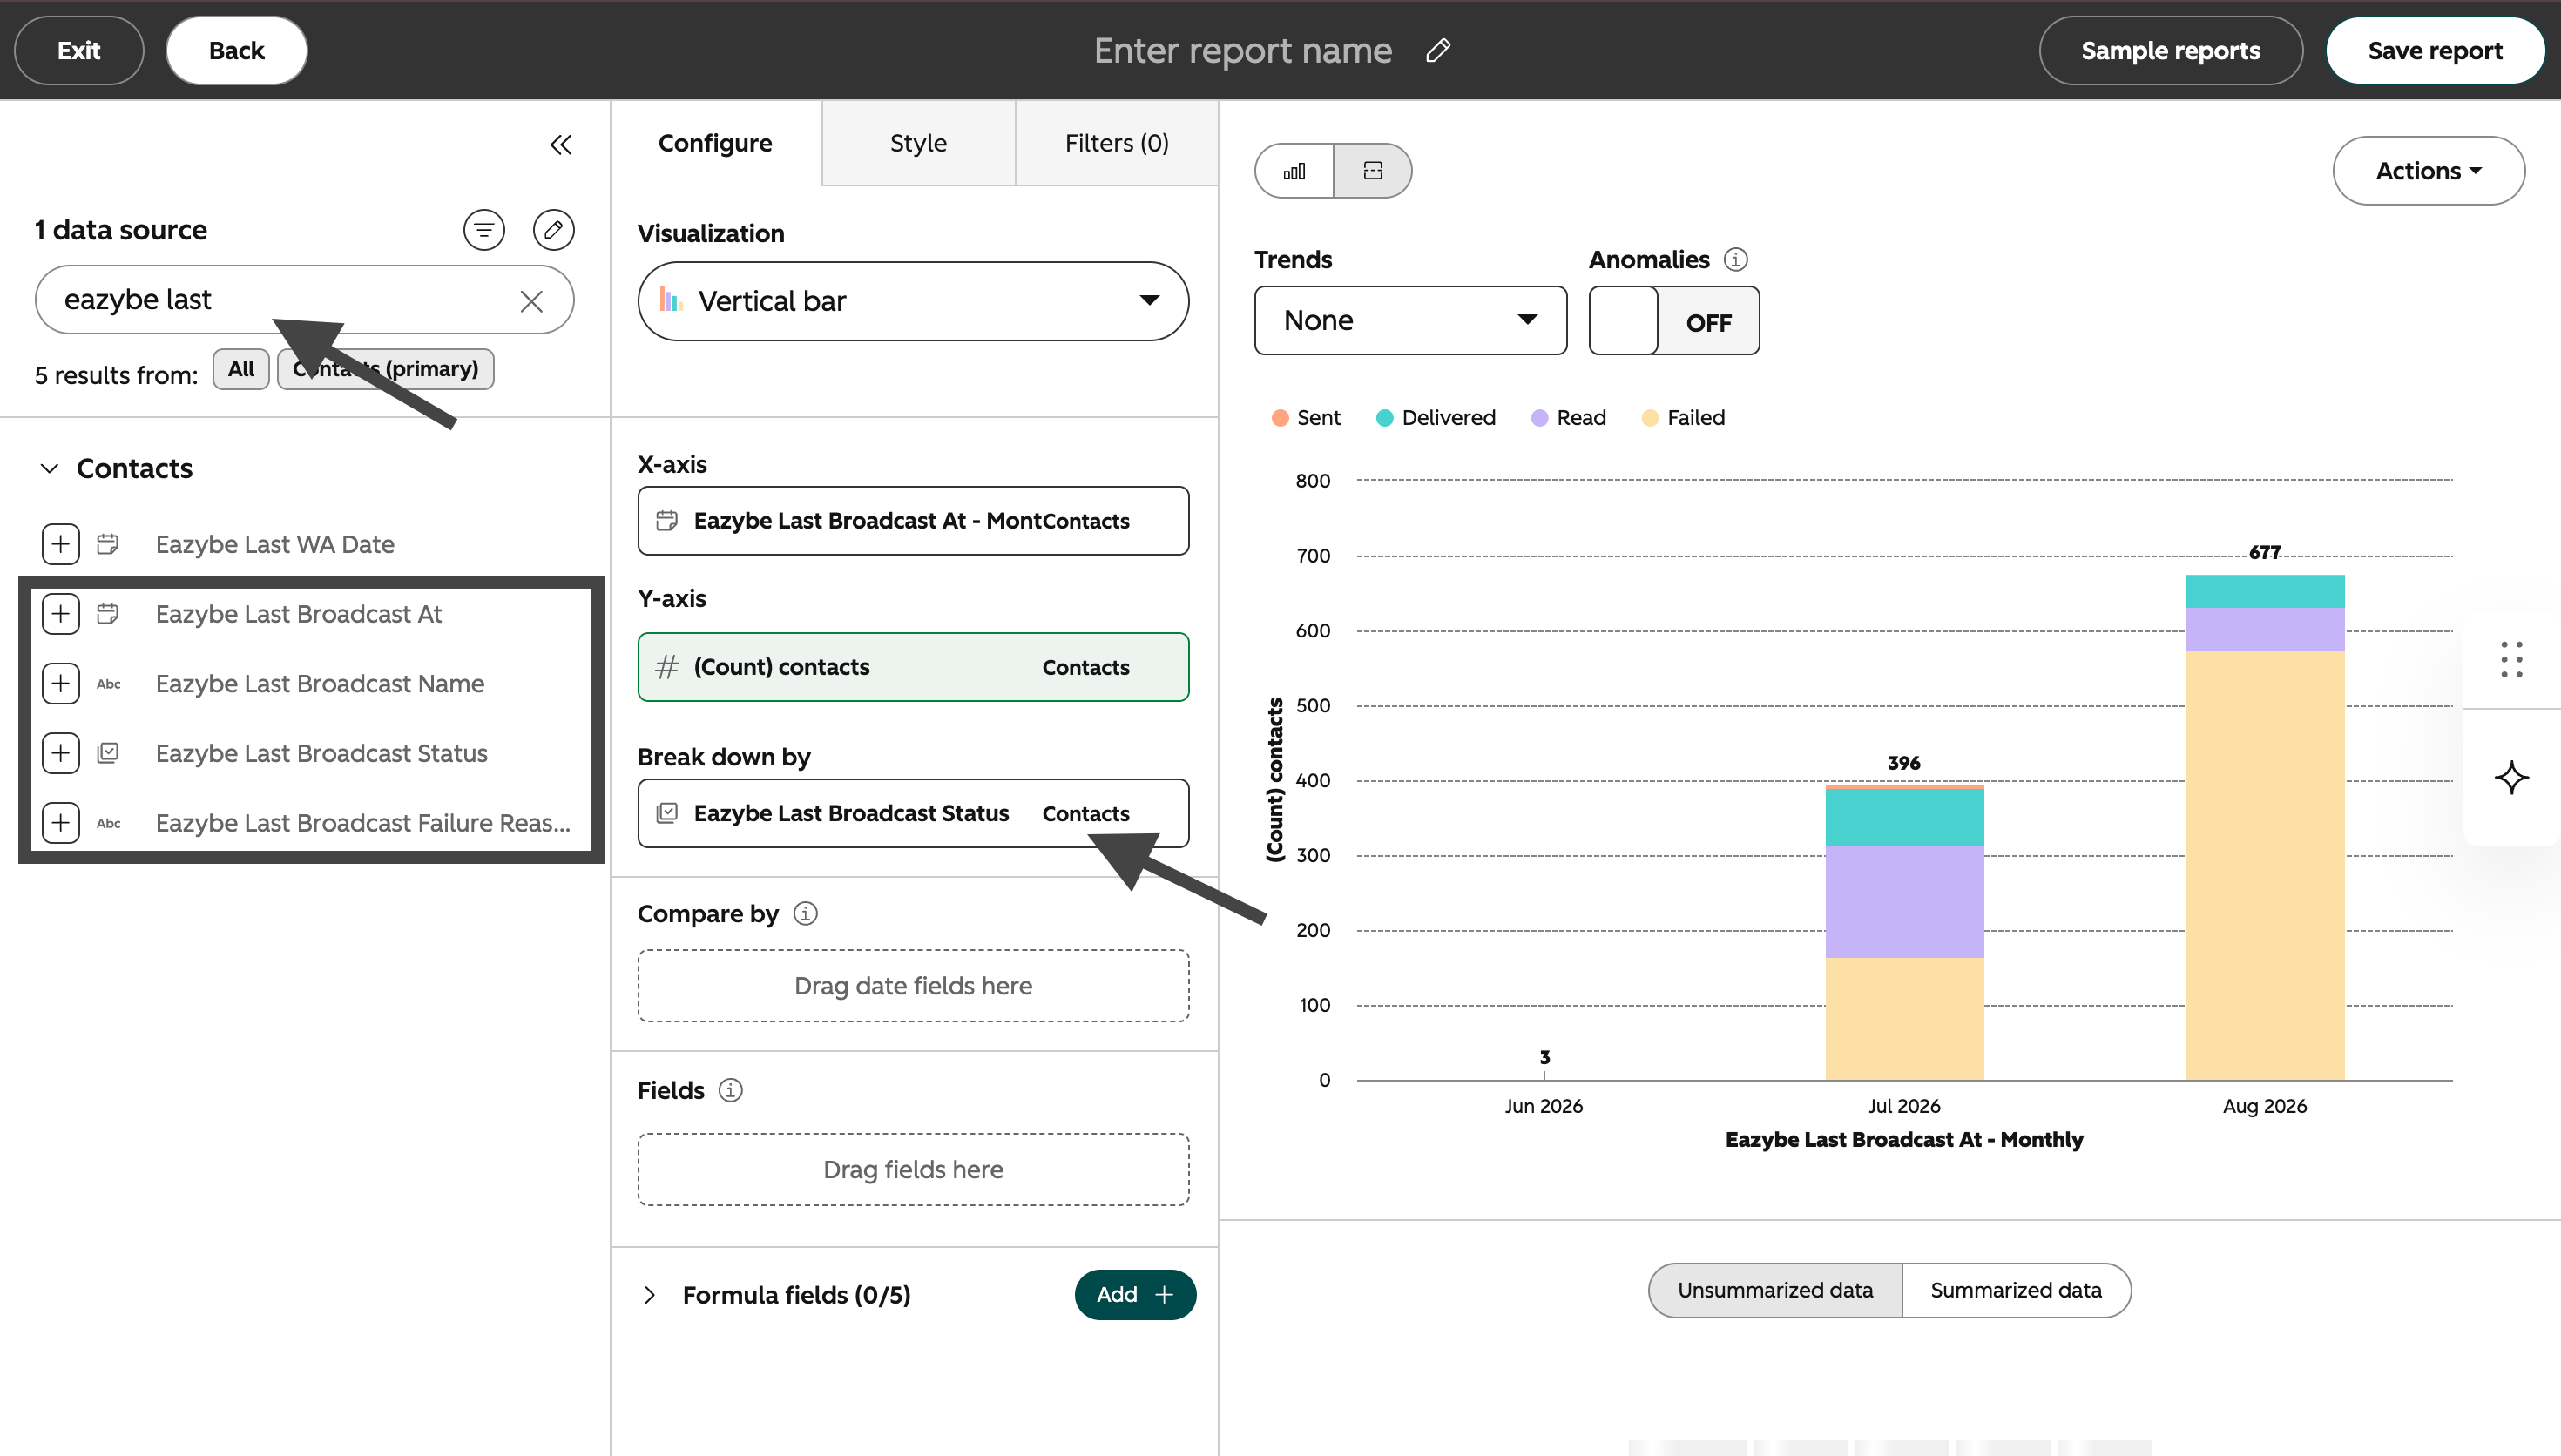Screen dimensions: 2561x1456
Task: Switch to the Configure tab
Action: pos(715,143)
